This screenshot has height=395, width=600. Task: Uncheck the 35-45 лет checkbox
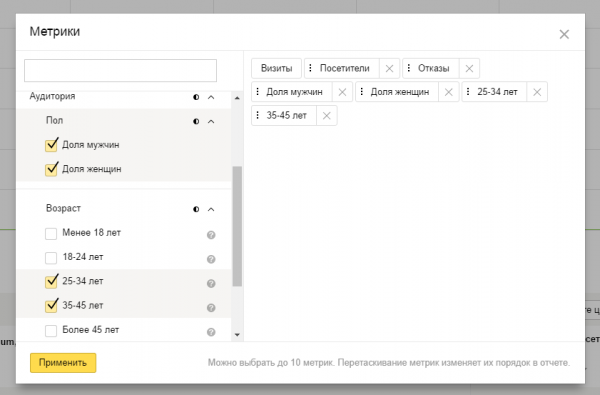51,306
